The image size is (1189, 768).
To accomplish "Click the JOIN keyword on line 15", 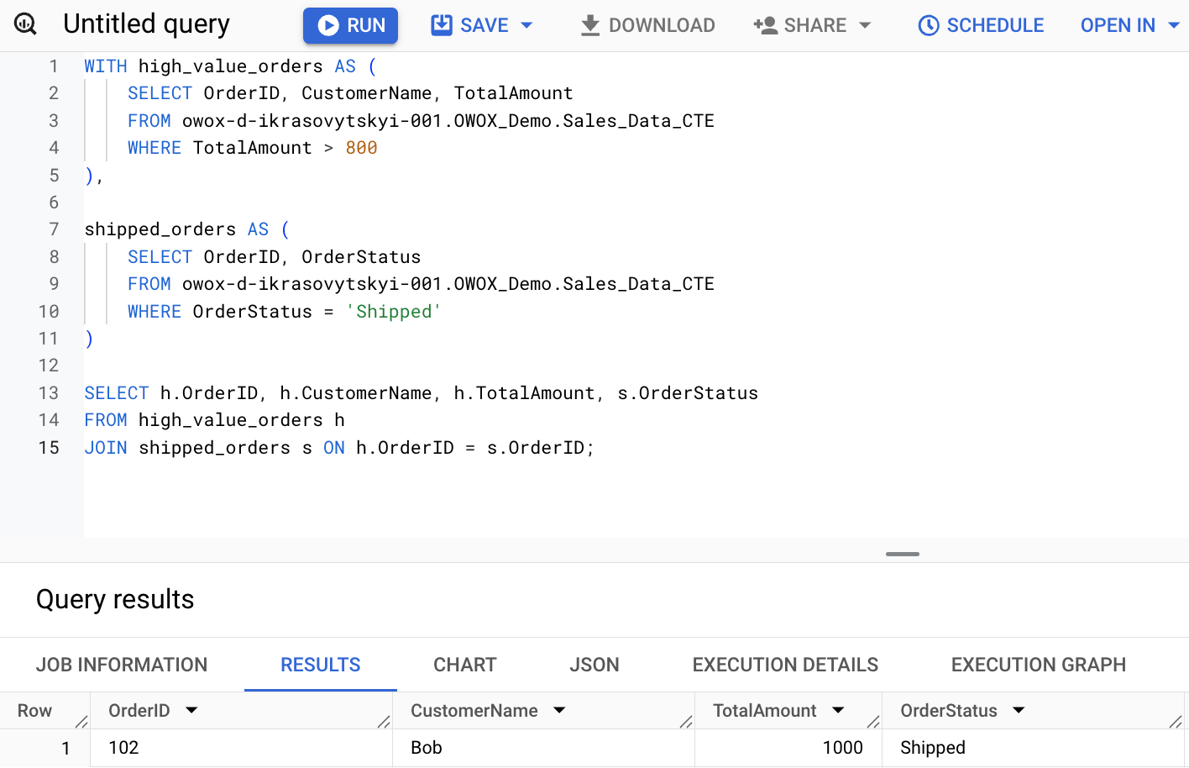I will [105, 448].
